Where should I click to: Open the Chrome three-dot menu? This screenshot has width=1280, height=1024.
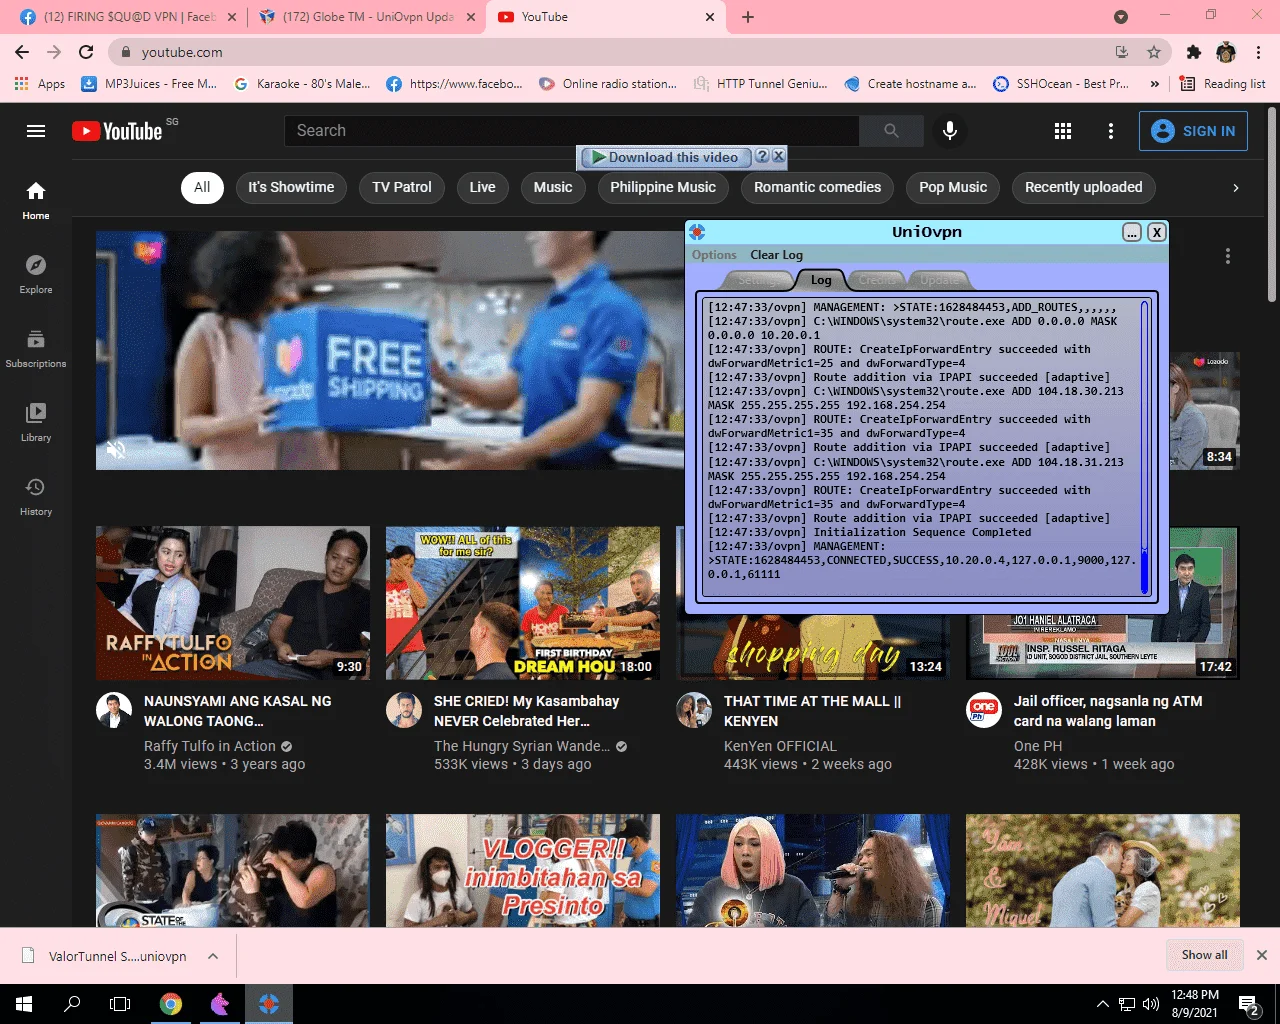pyautogui.click(x=1259, y=52)
